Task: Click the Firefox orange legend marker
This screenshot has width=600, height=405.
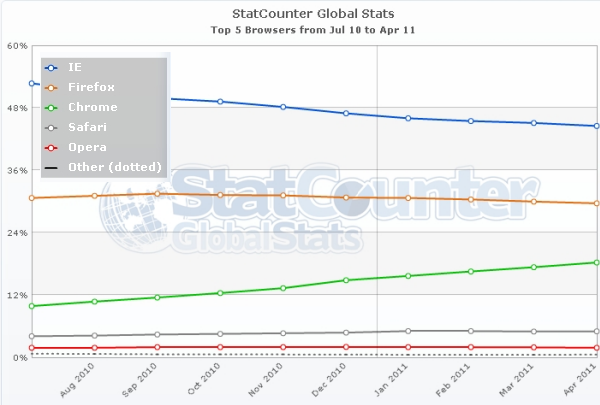Action: pos(50,87)
